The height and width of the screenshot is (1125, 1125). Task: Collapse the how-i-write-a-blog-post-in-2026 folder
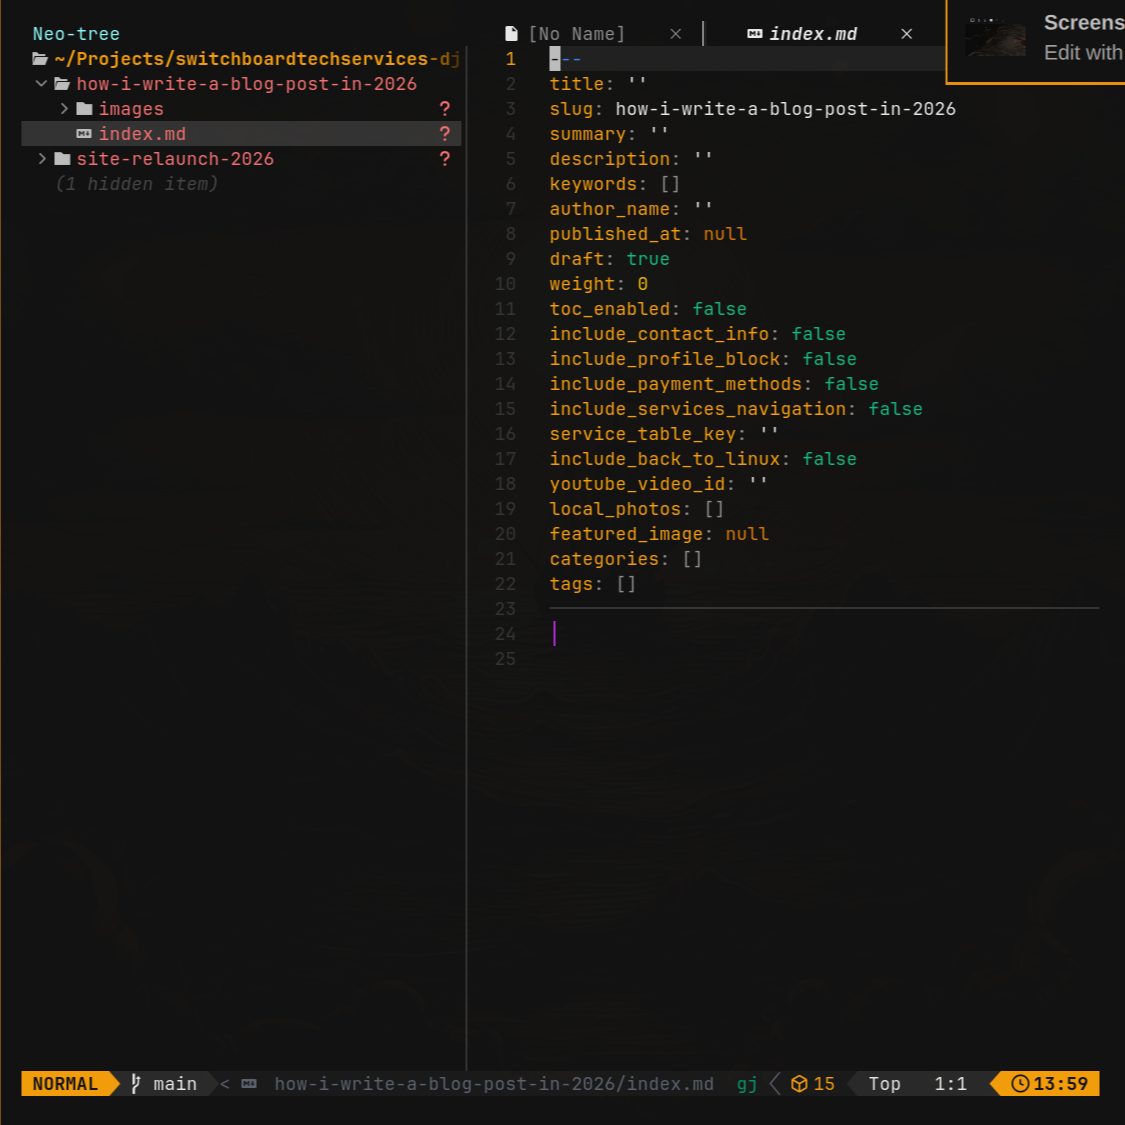(x=42, y=84)
